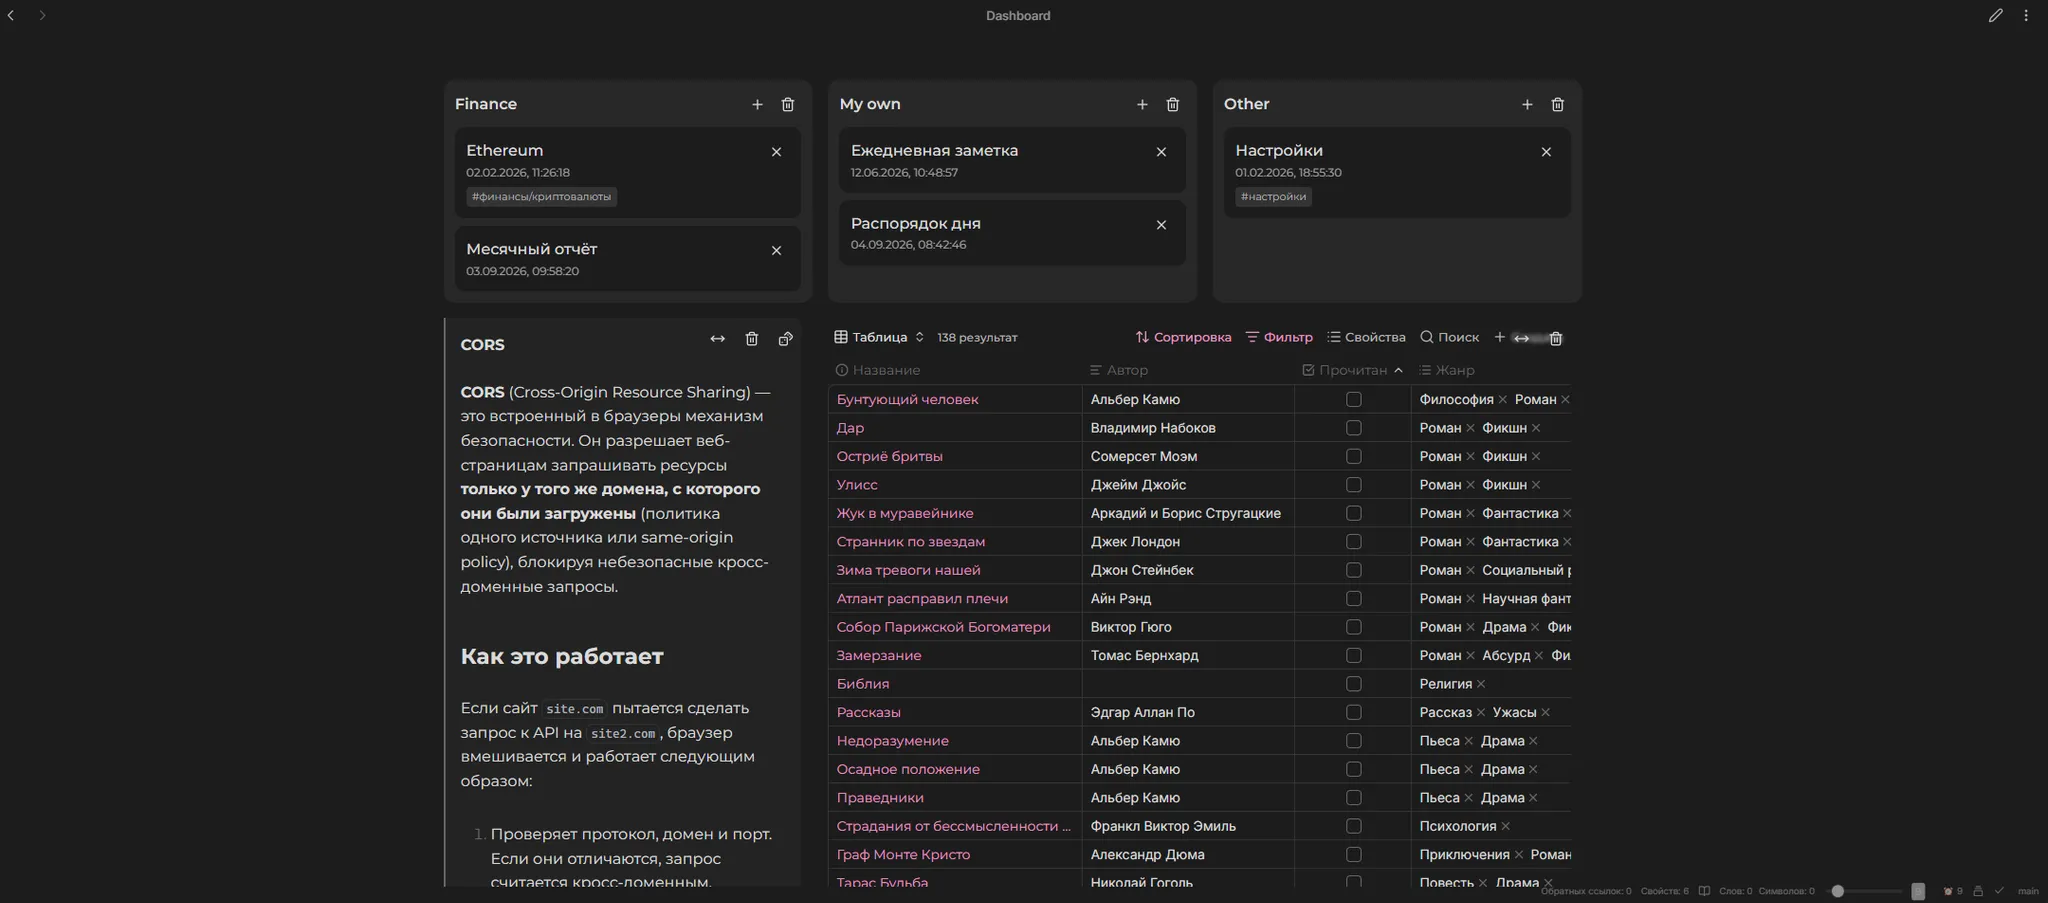Widen the table widget with arrows icon
This screenshot has height=903, width=2048.
coord(1521,339)
